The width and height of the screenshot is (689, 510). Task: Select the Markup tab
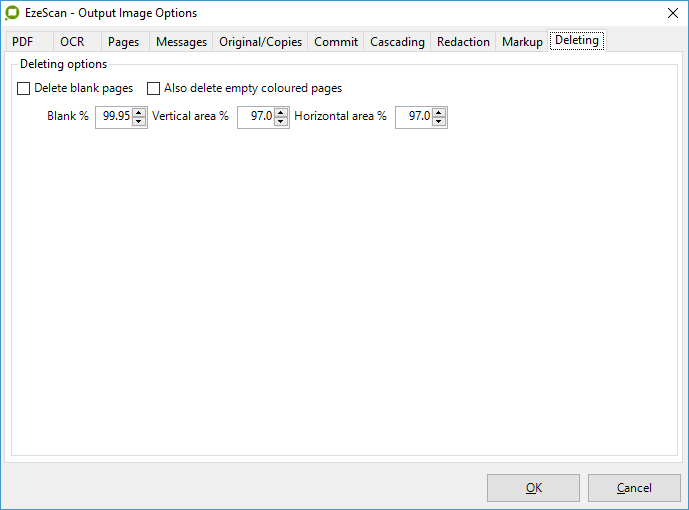pos(522,42)
